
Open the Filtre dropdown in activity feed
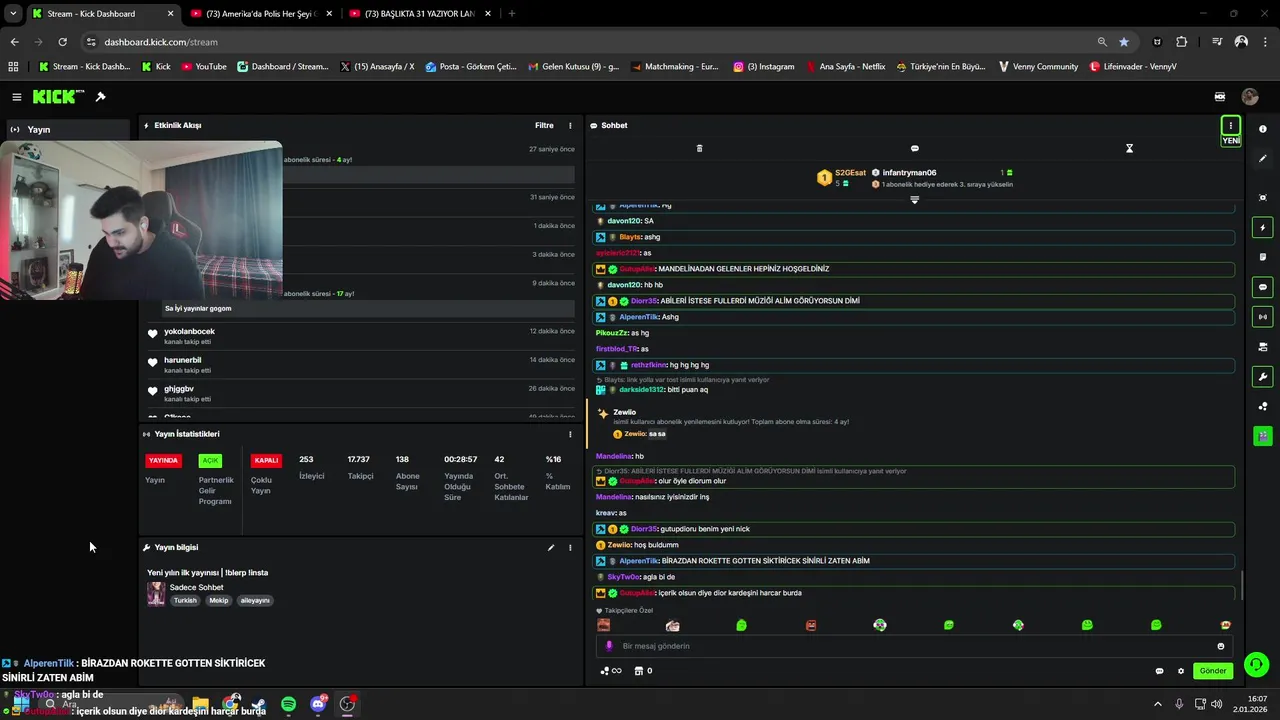click(x=544, y=126)
